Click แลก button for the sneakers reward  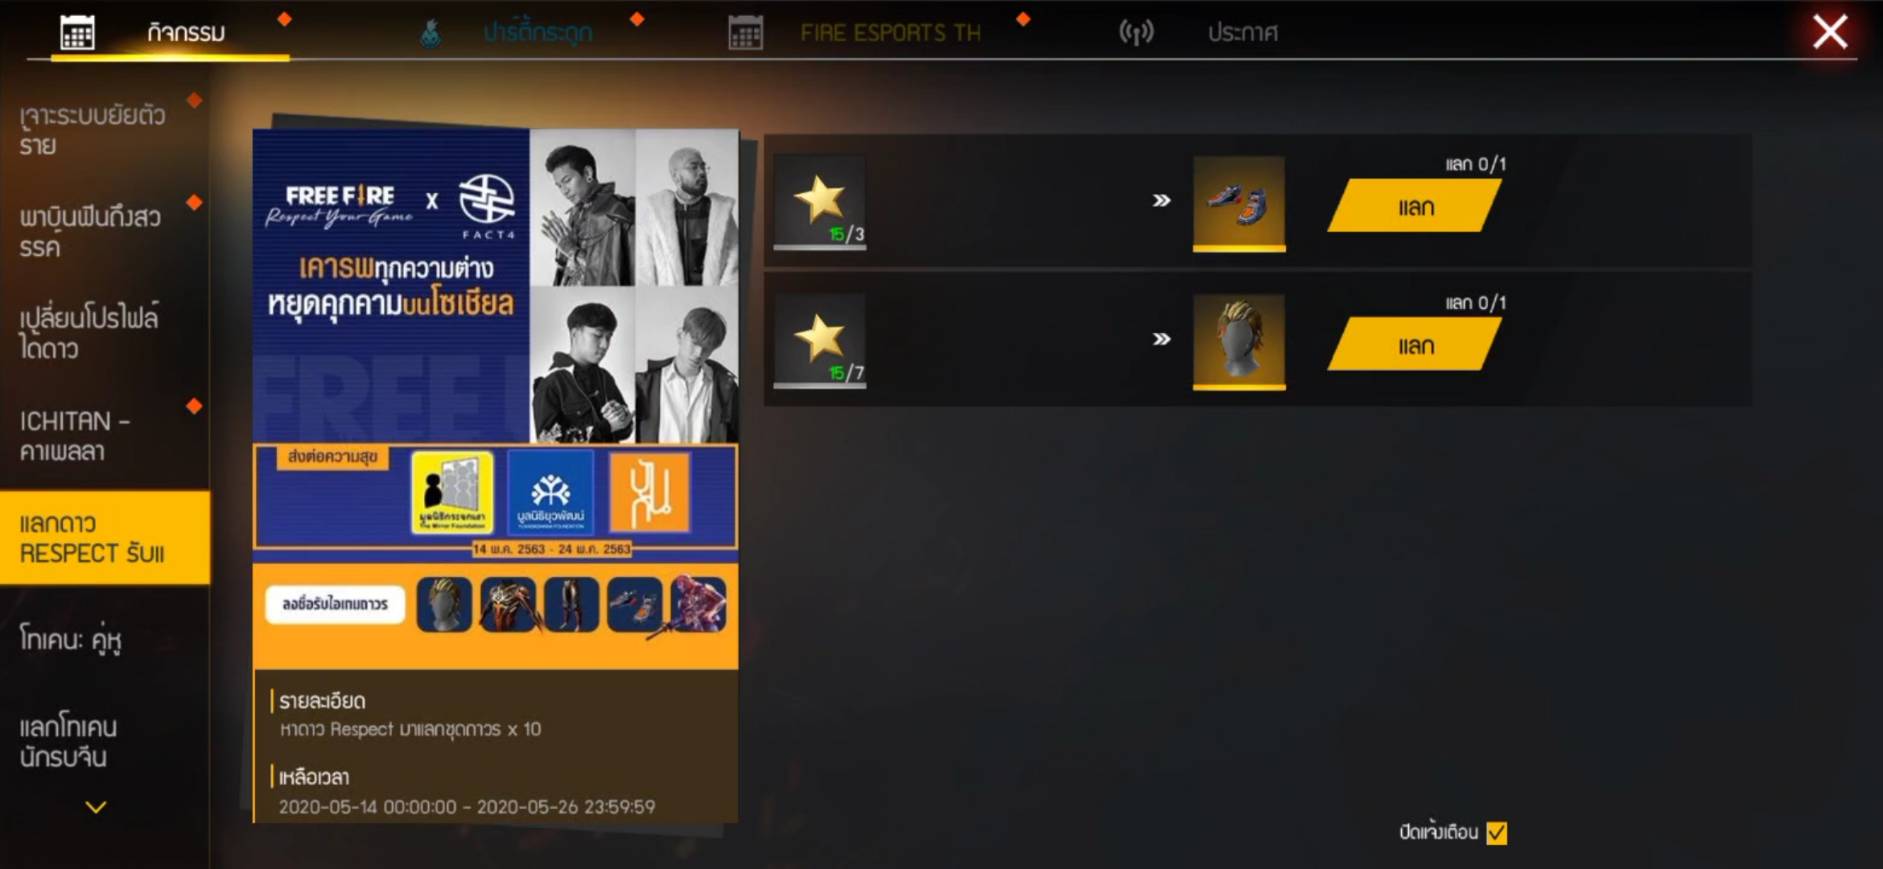pos(1414,206)
